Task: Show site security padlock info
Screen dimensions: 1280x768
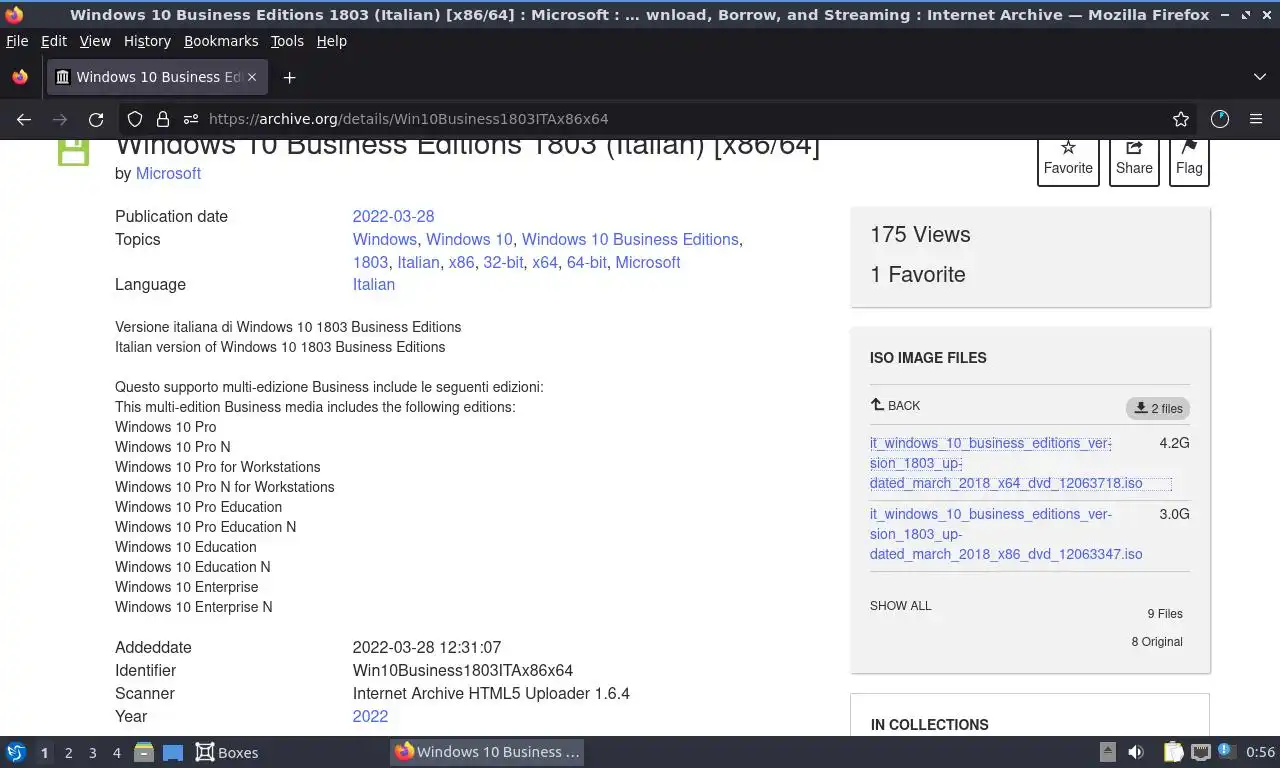Action: 163,119
